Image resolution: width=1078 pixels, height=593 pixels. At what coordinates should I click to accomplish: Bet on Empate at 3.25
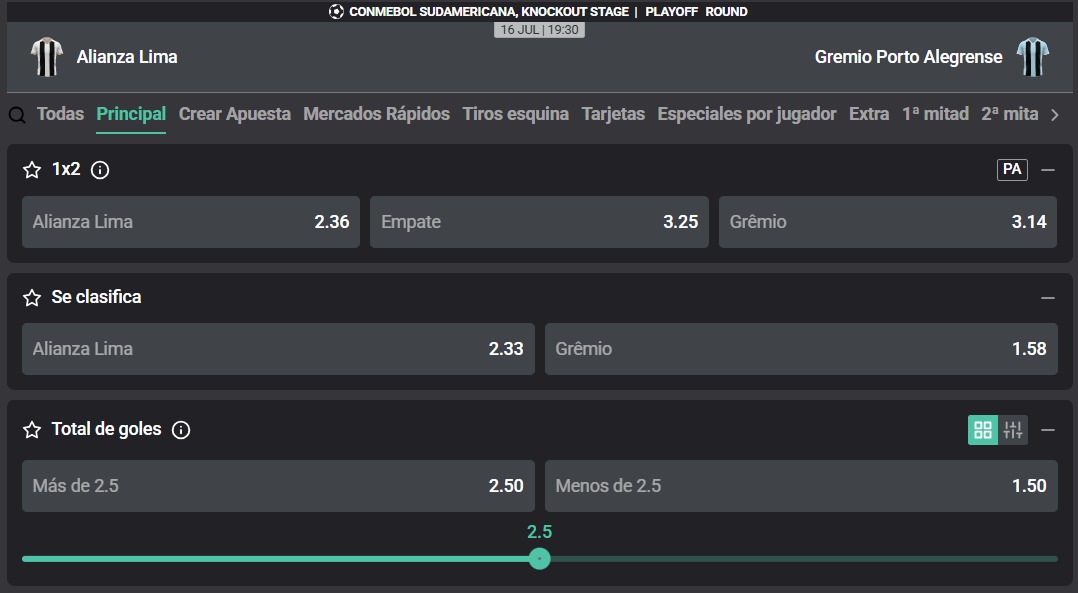539,222
